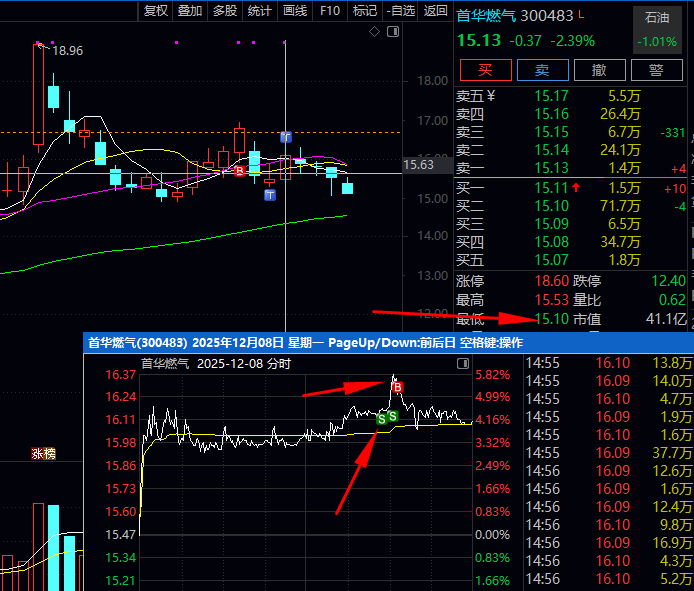Viewport: 694px width, 591px height.
Task: Click intraday chart title 2025-12-08 分时
Action: [244, 364]
